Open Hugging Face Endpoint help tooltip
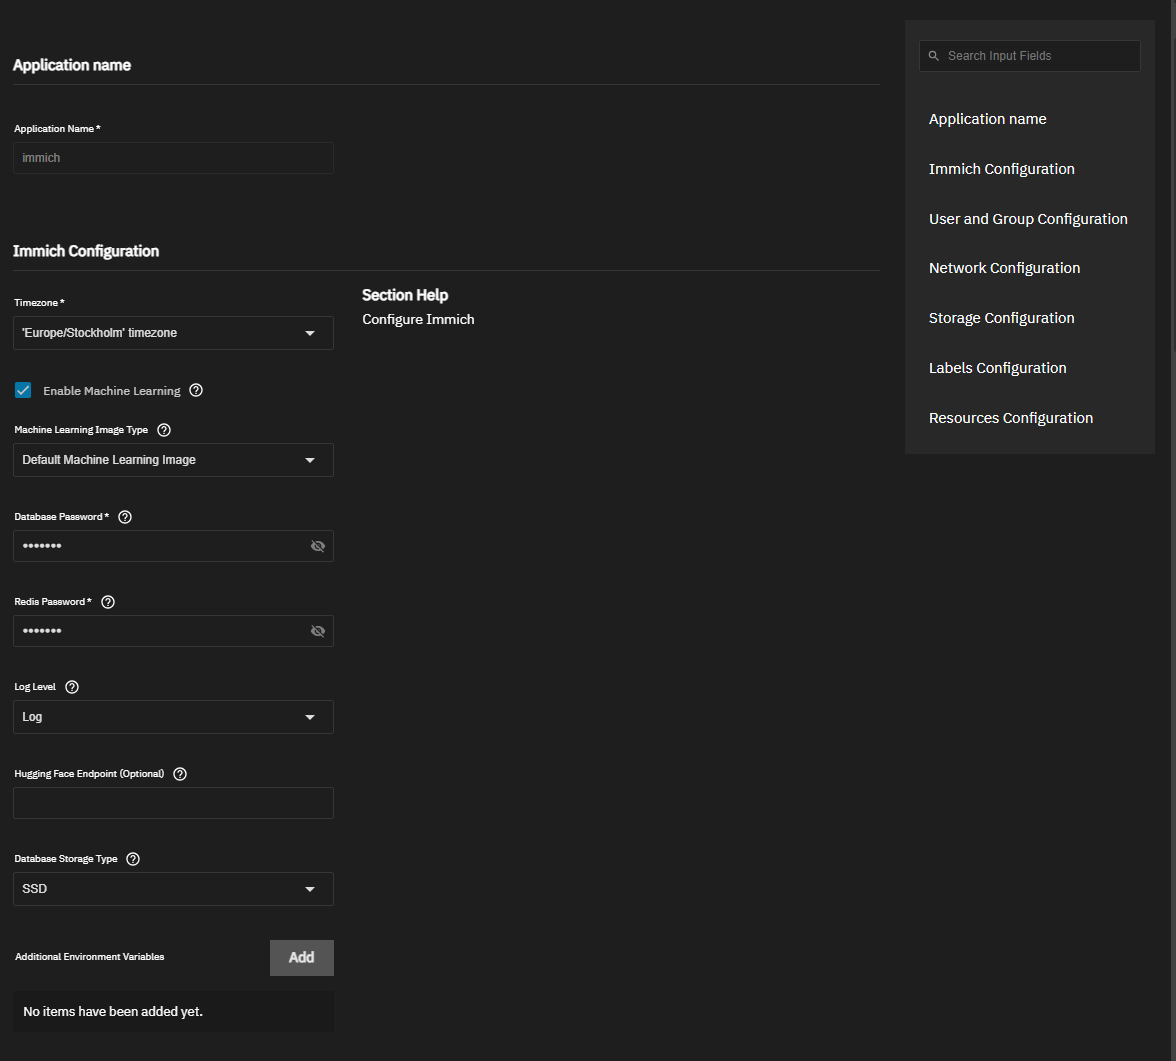This screenshot has width=1176, height=1061. click(x=180, y=773)
